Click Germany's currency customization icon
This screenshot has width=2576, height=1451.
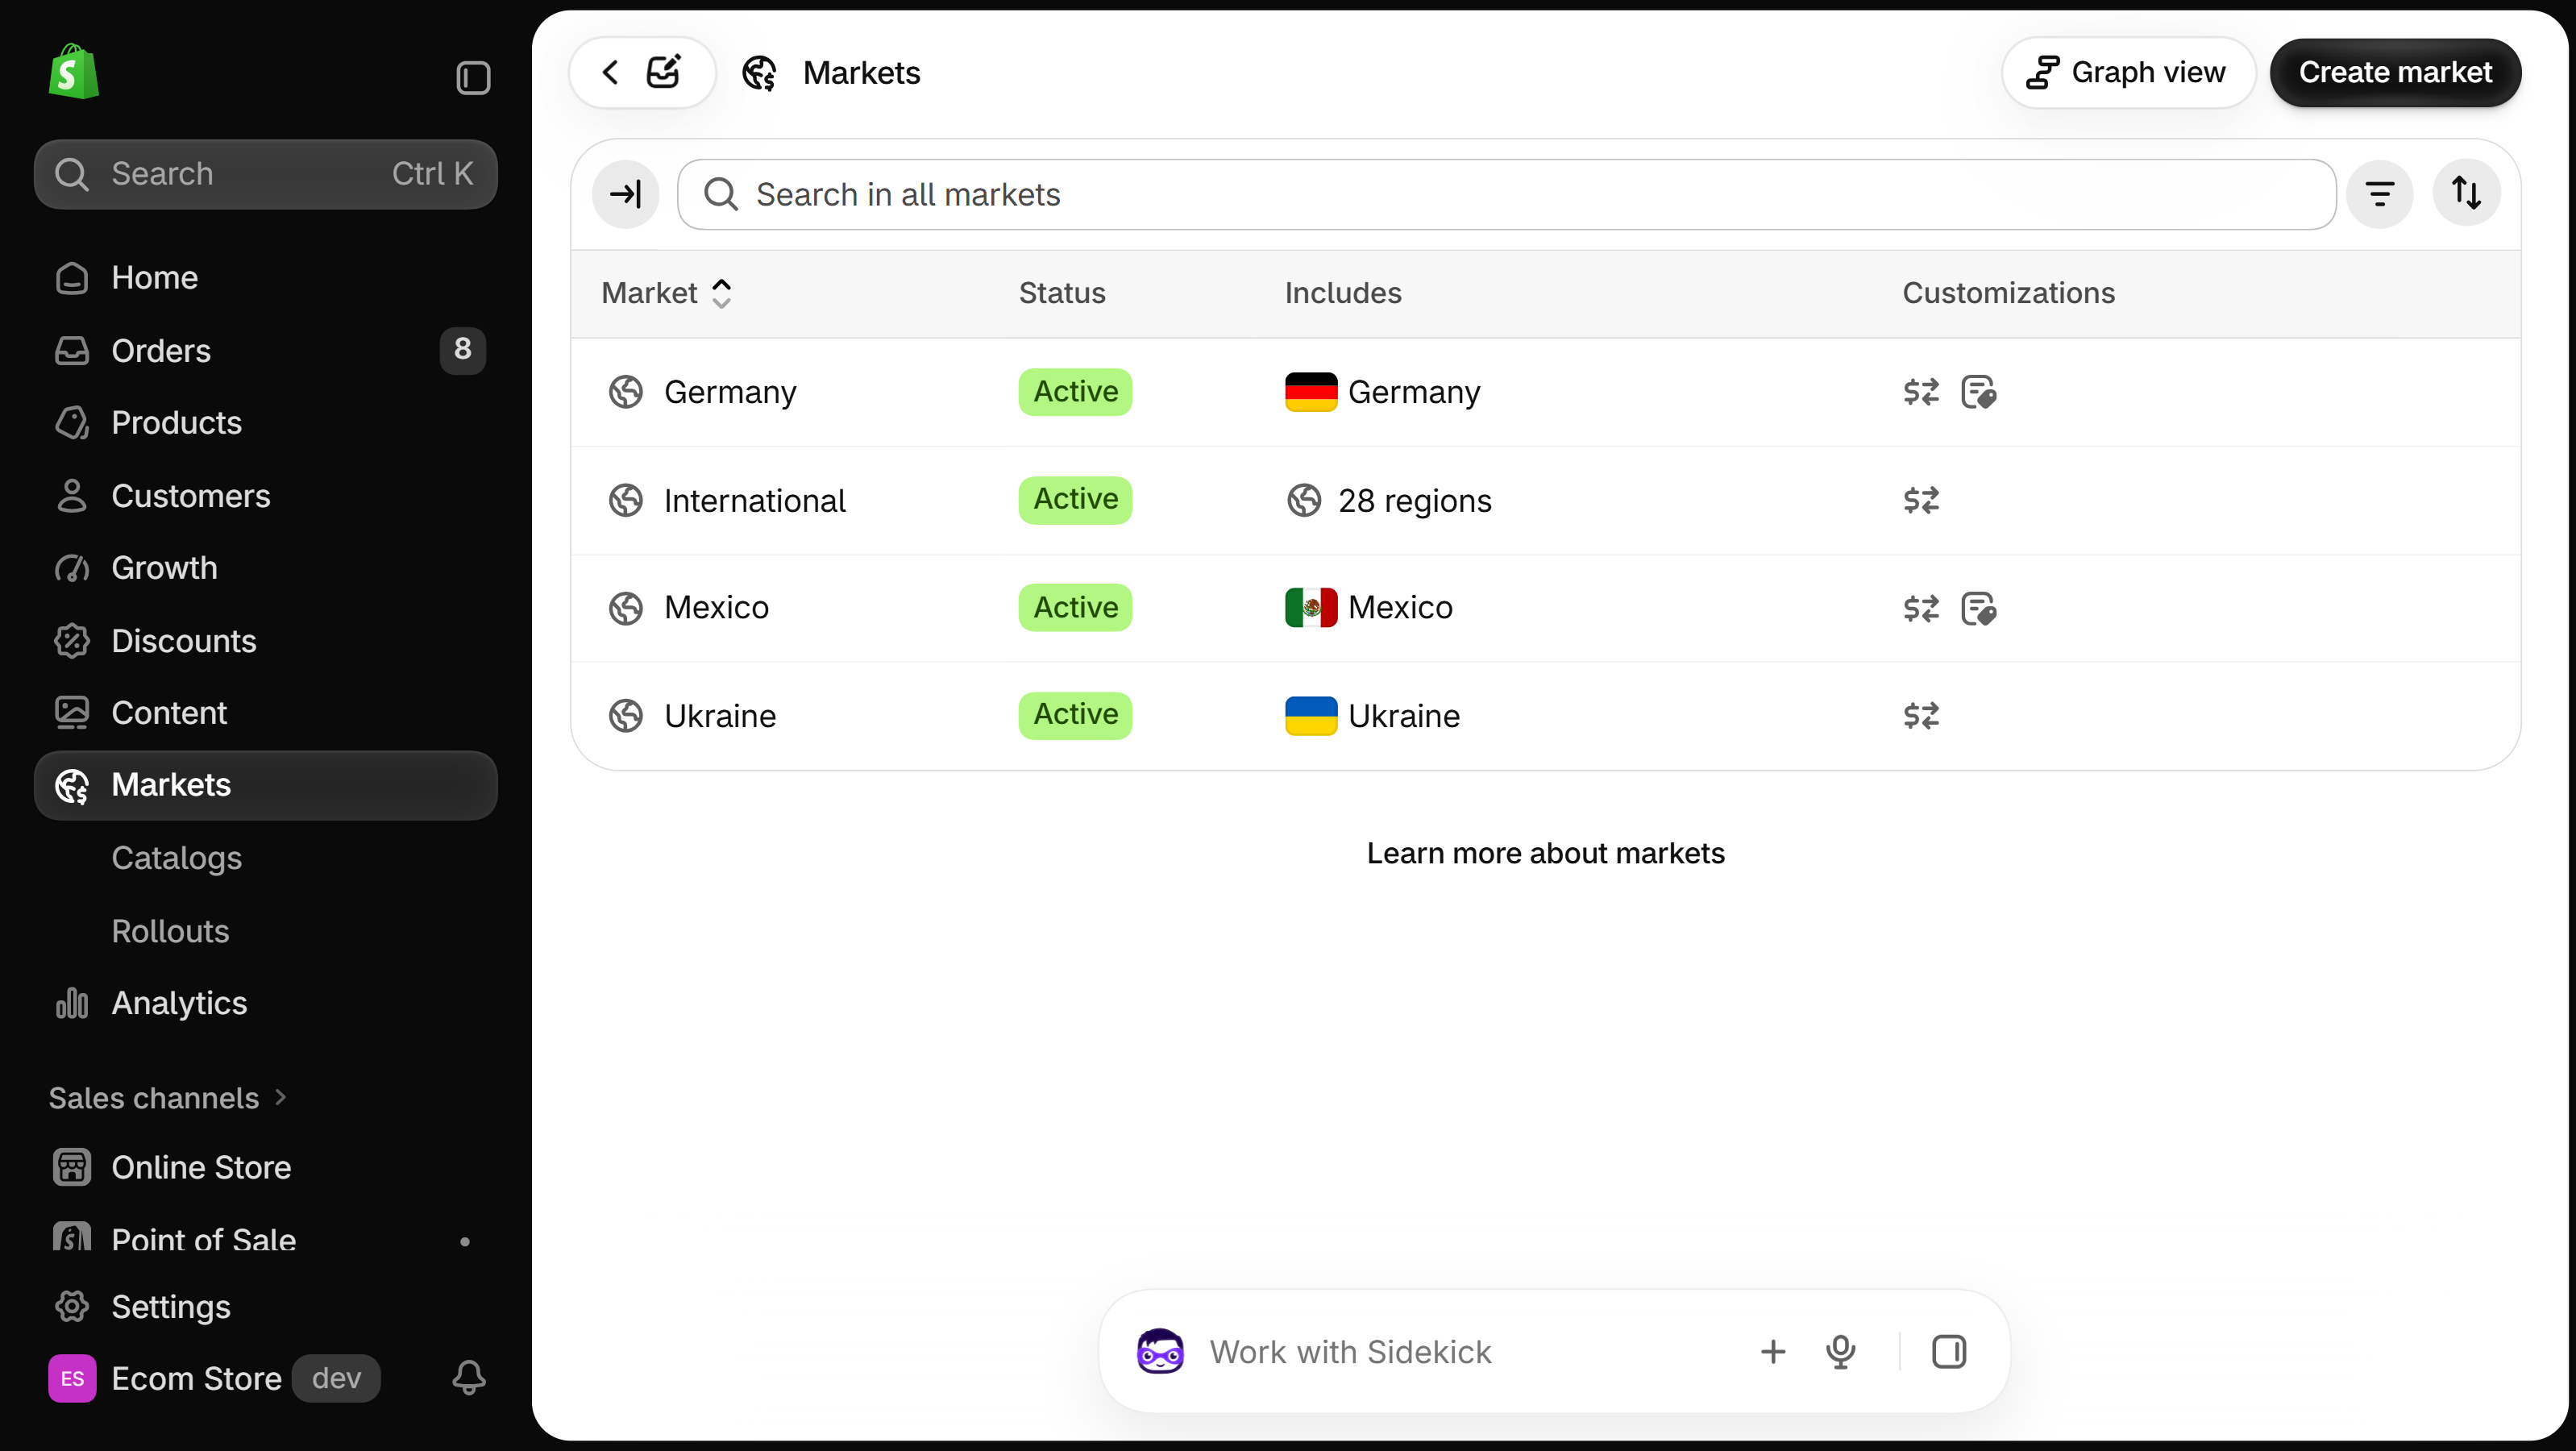coord(1921,392)
